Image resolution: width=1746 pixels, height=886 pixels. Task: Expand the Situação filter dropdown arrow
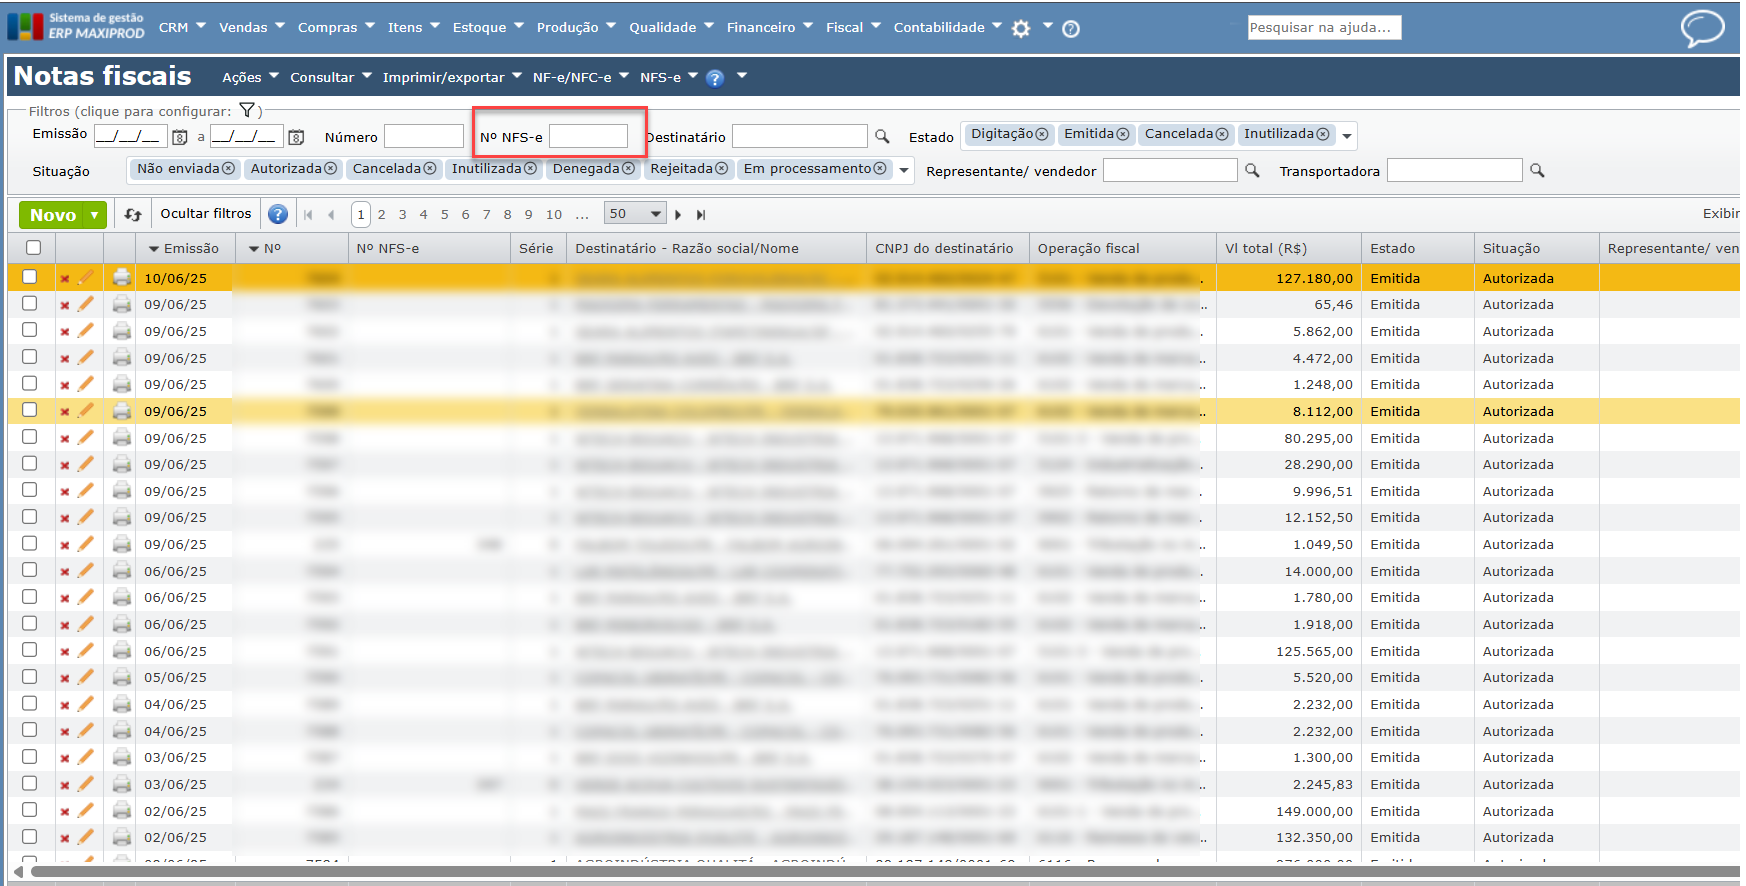click(904, 171)
